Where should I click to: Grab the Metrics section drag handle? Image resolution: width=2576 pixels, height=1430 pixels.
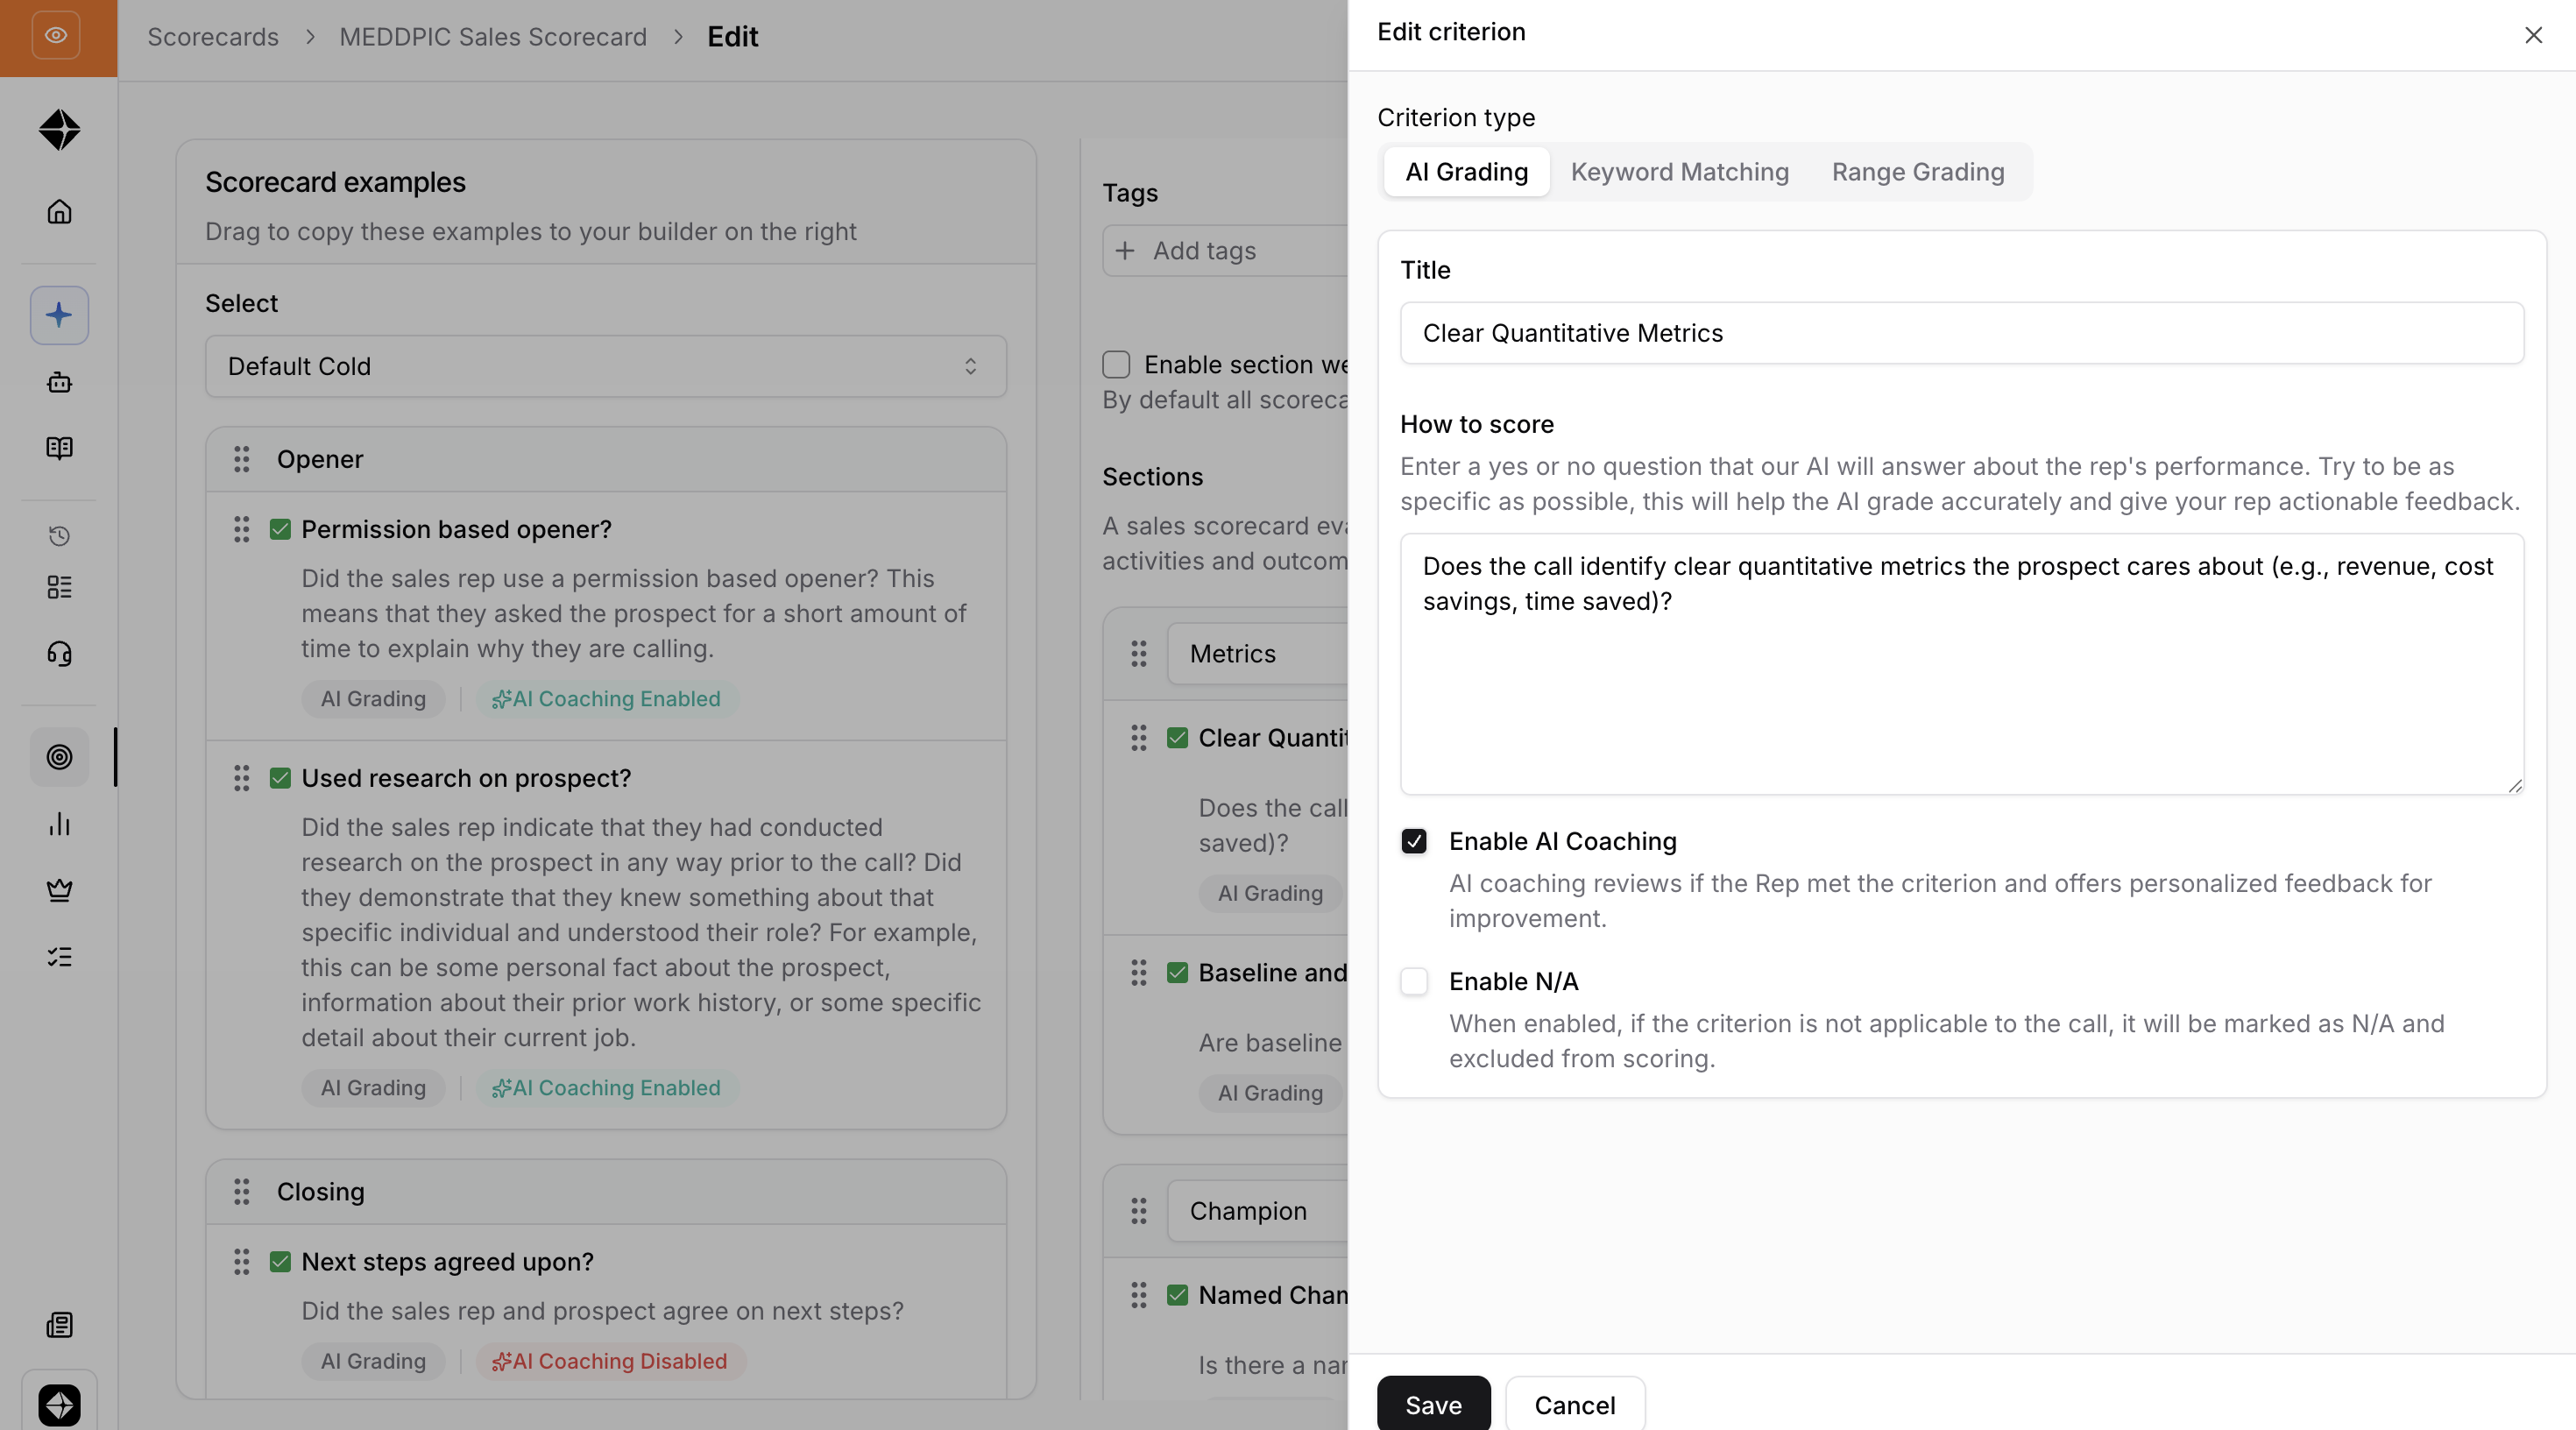pos(1139,654)
